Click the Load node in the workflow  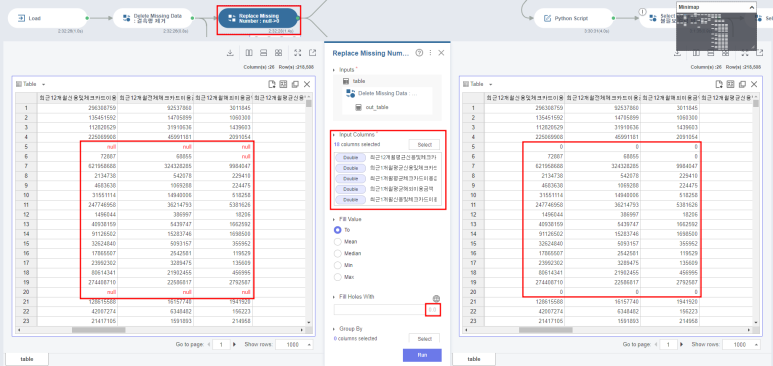pyautogui.click(x=47, y=18)
